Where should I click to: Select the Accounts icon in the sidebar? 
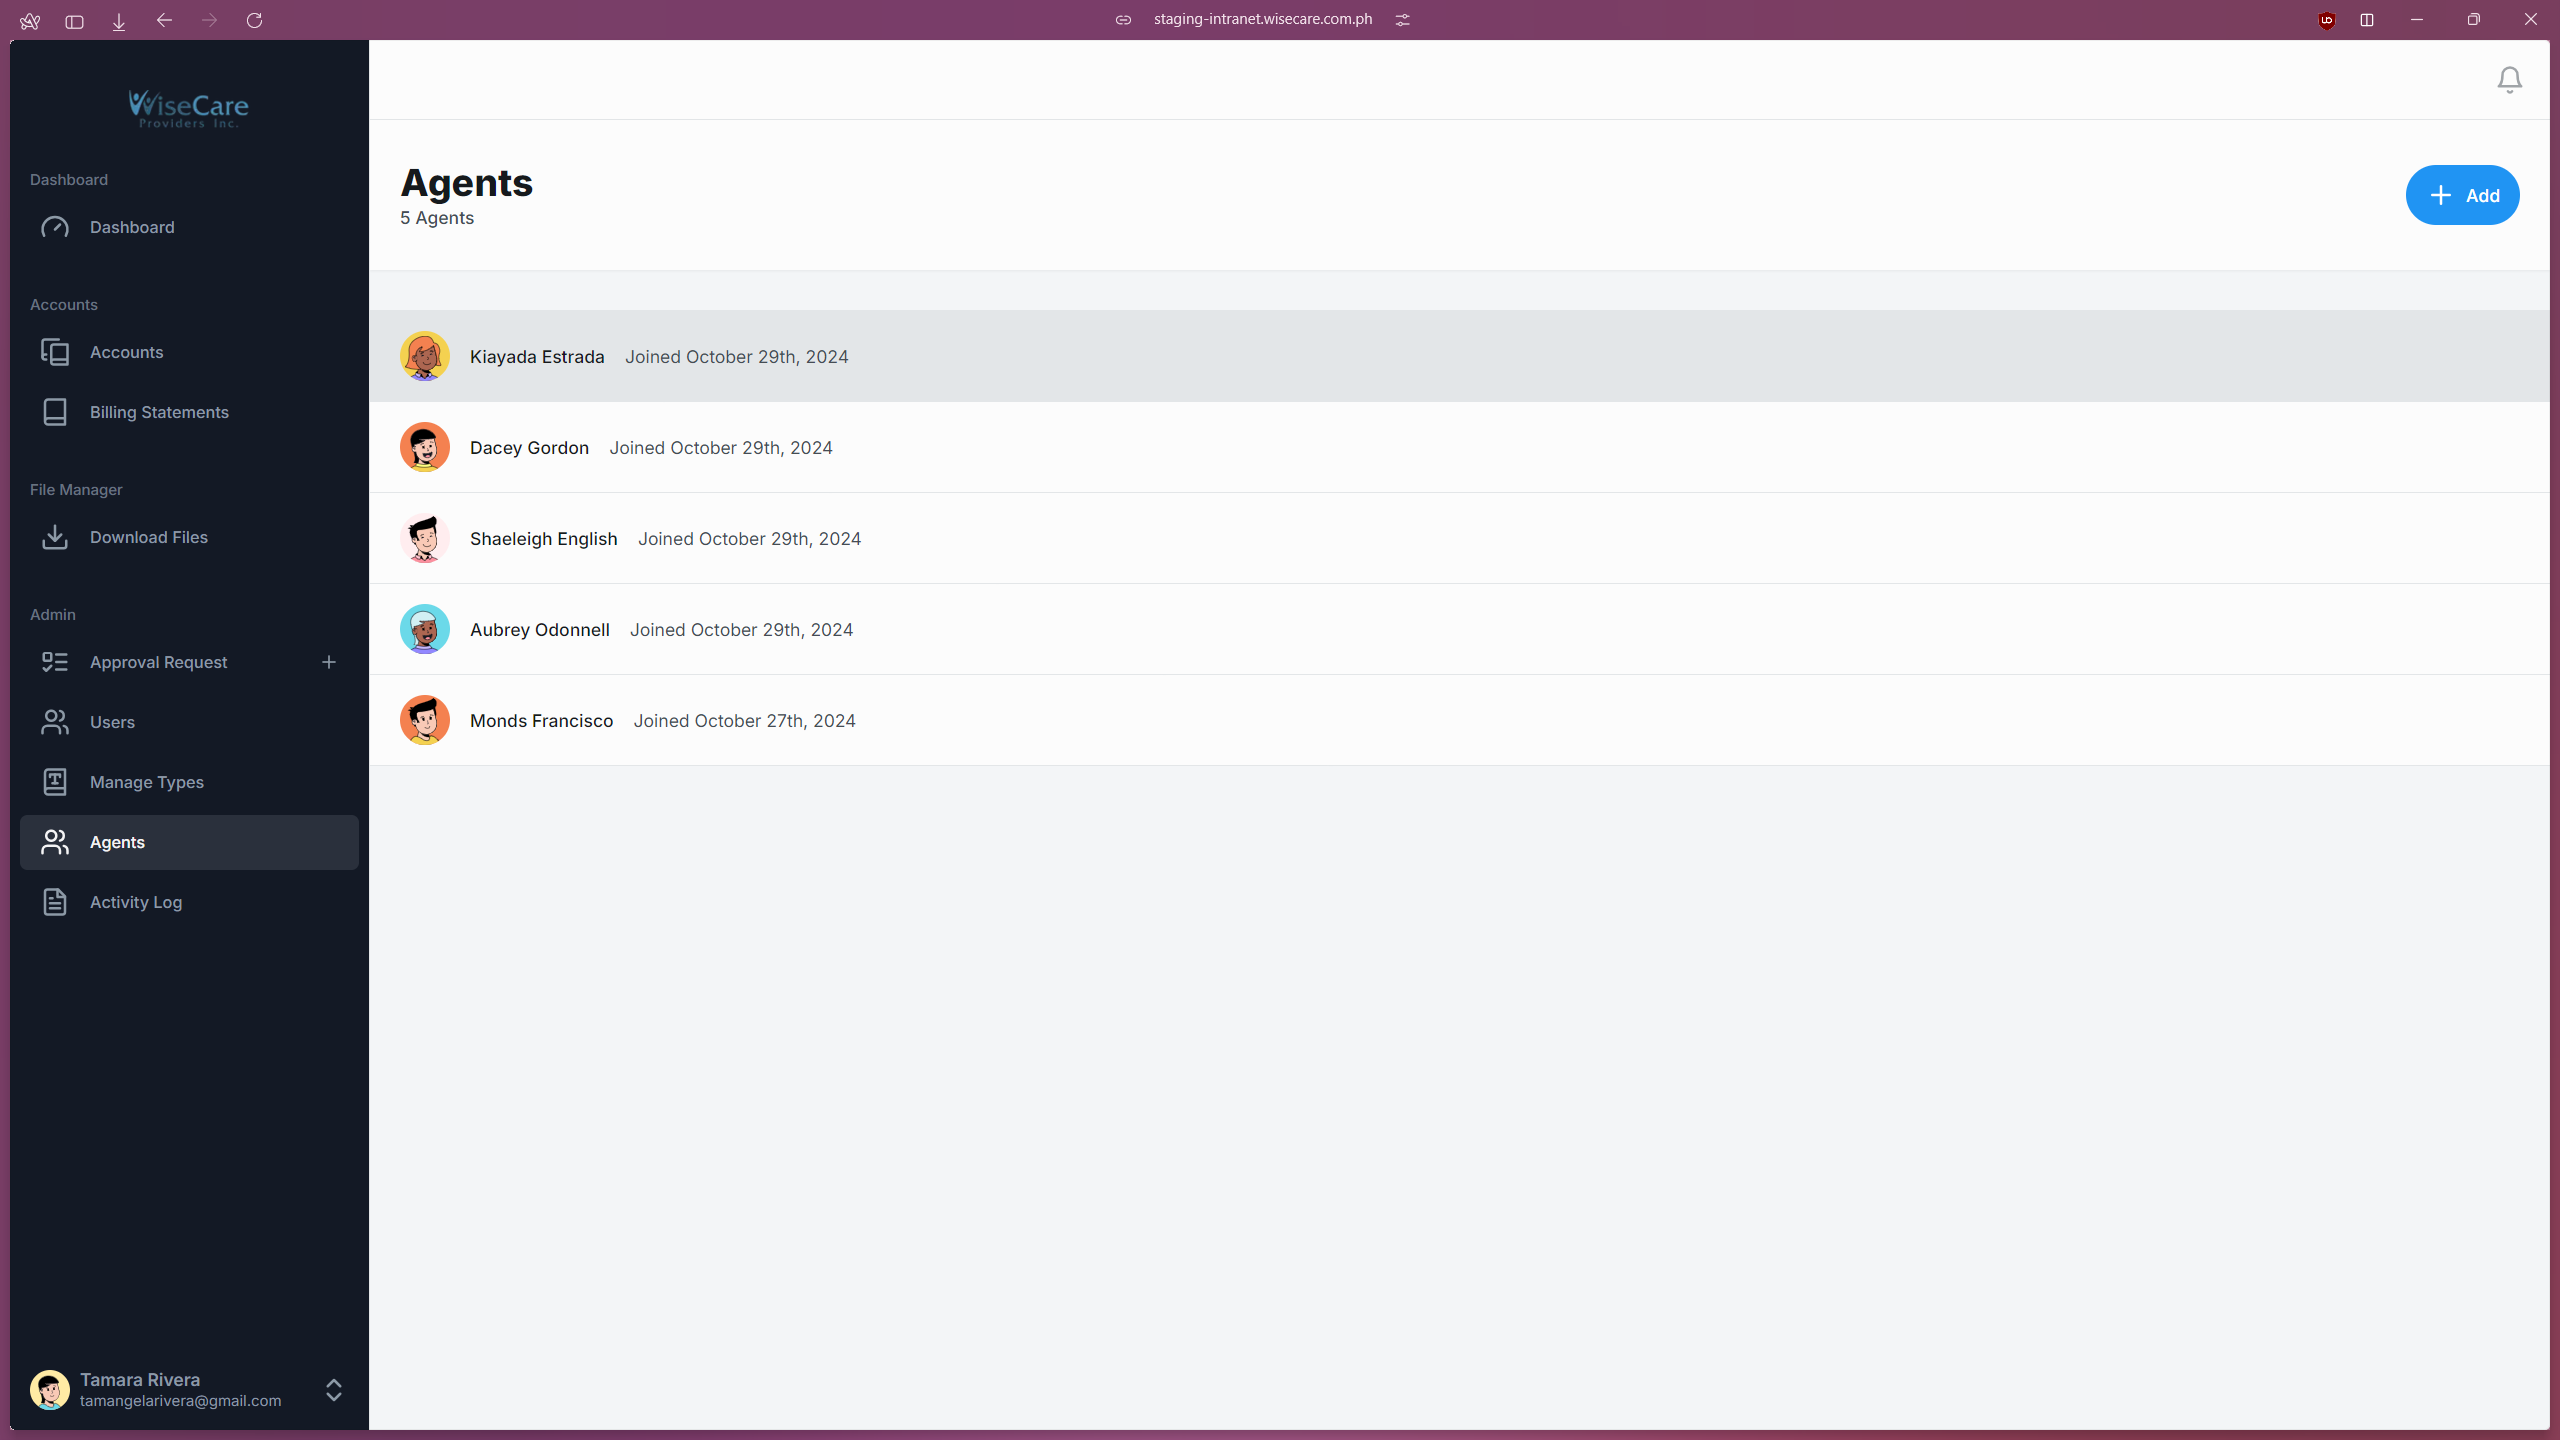tap(55, 352)
